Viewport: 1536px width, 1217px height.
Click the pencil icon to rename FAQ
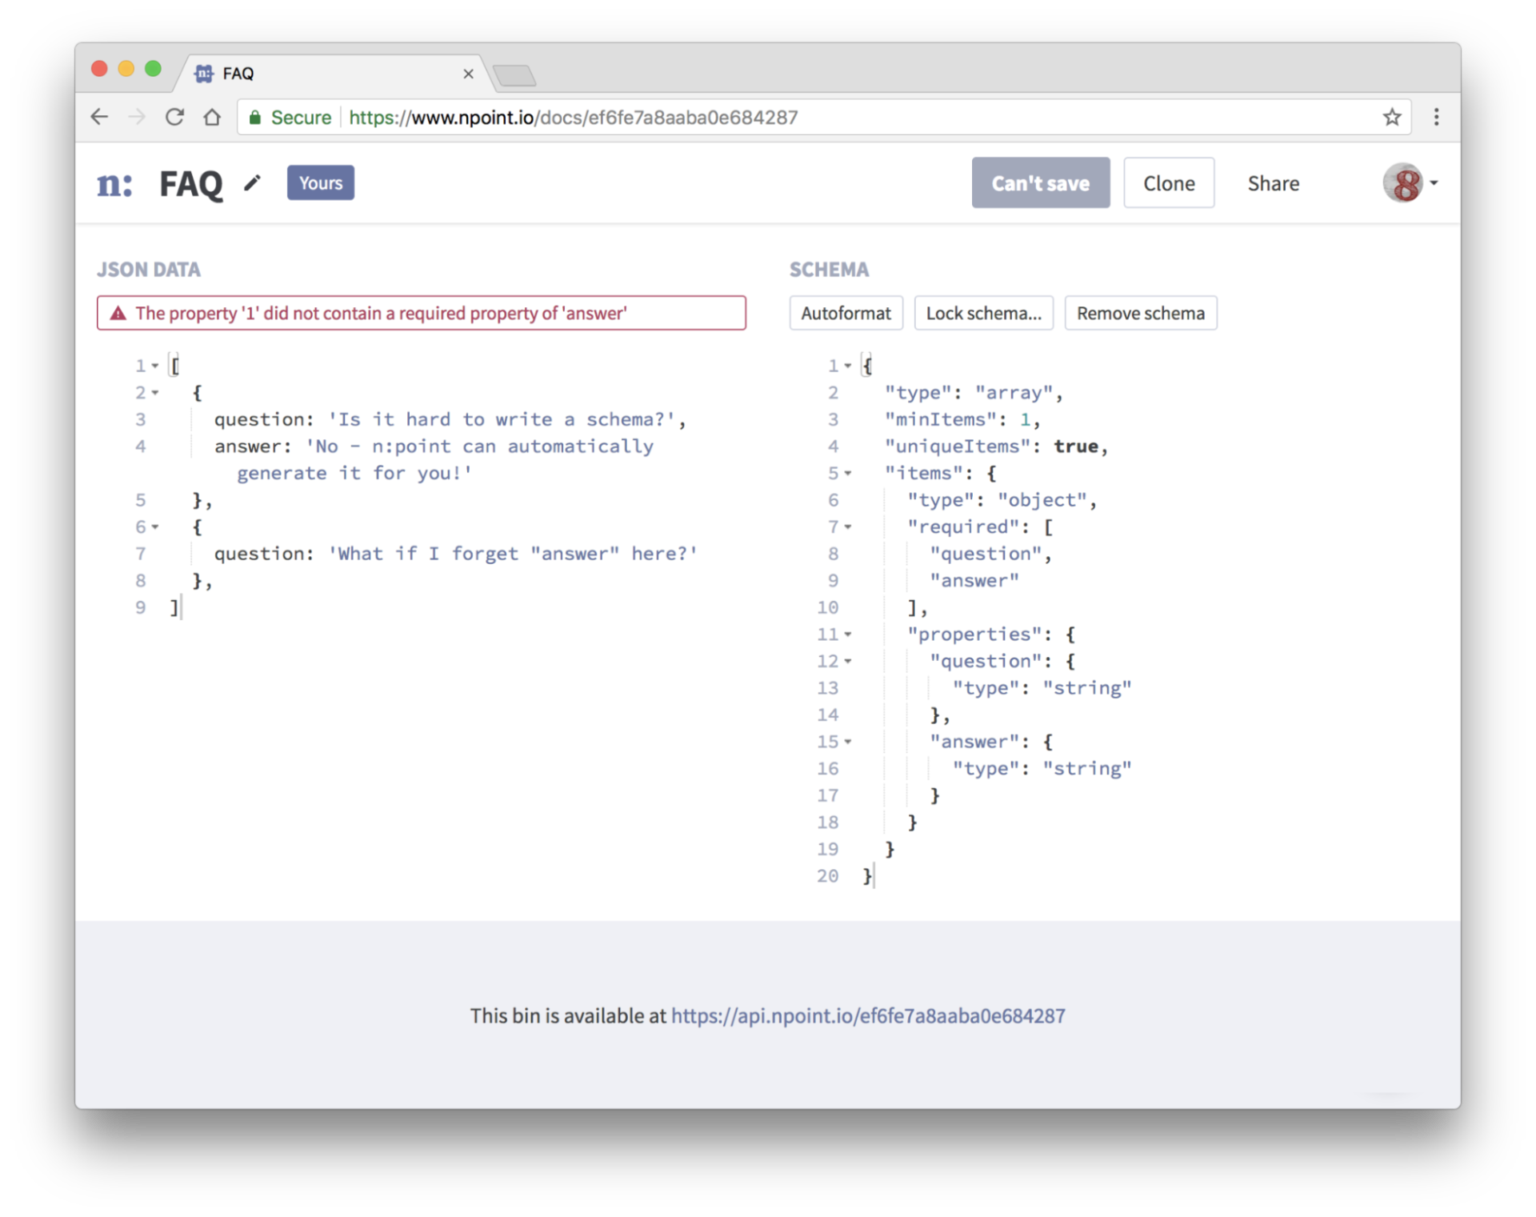tap(251, 183)
